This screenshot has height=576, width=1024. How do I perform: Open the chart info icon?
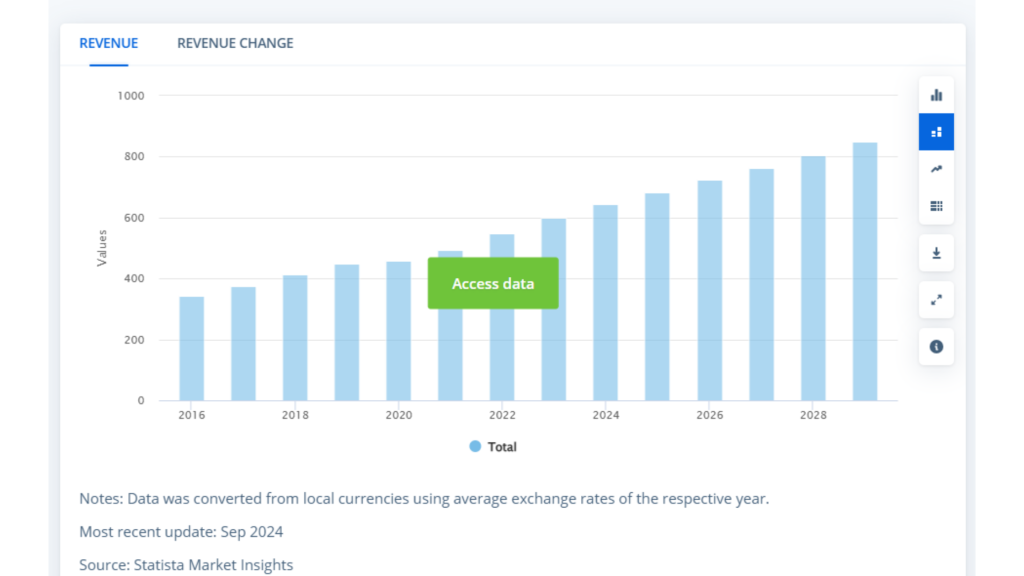pyautogui.click(x=936, y=346)
